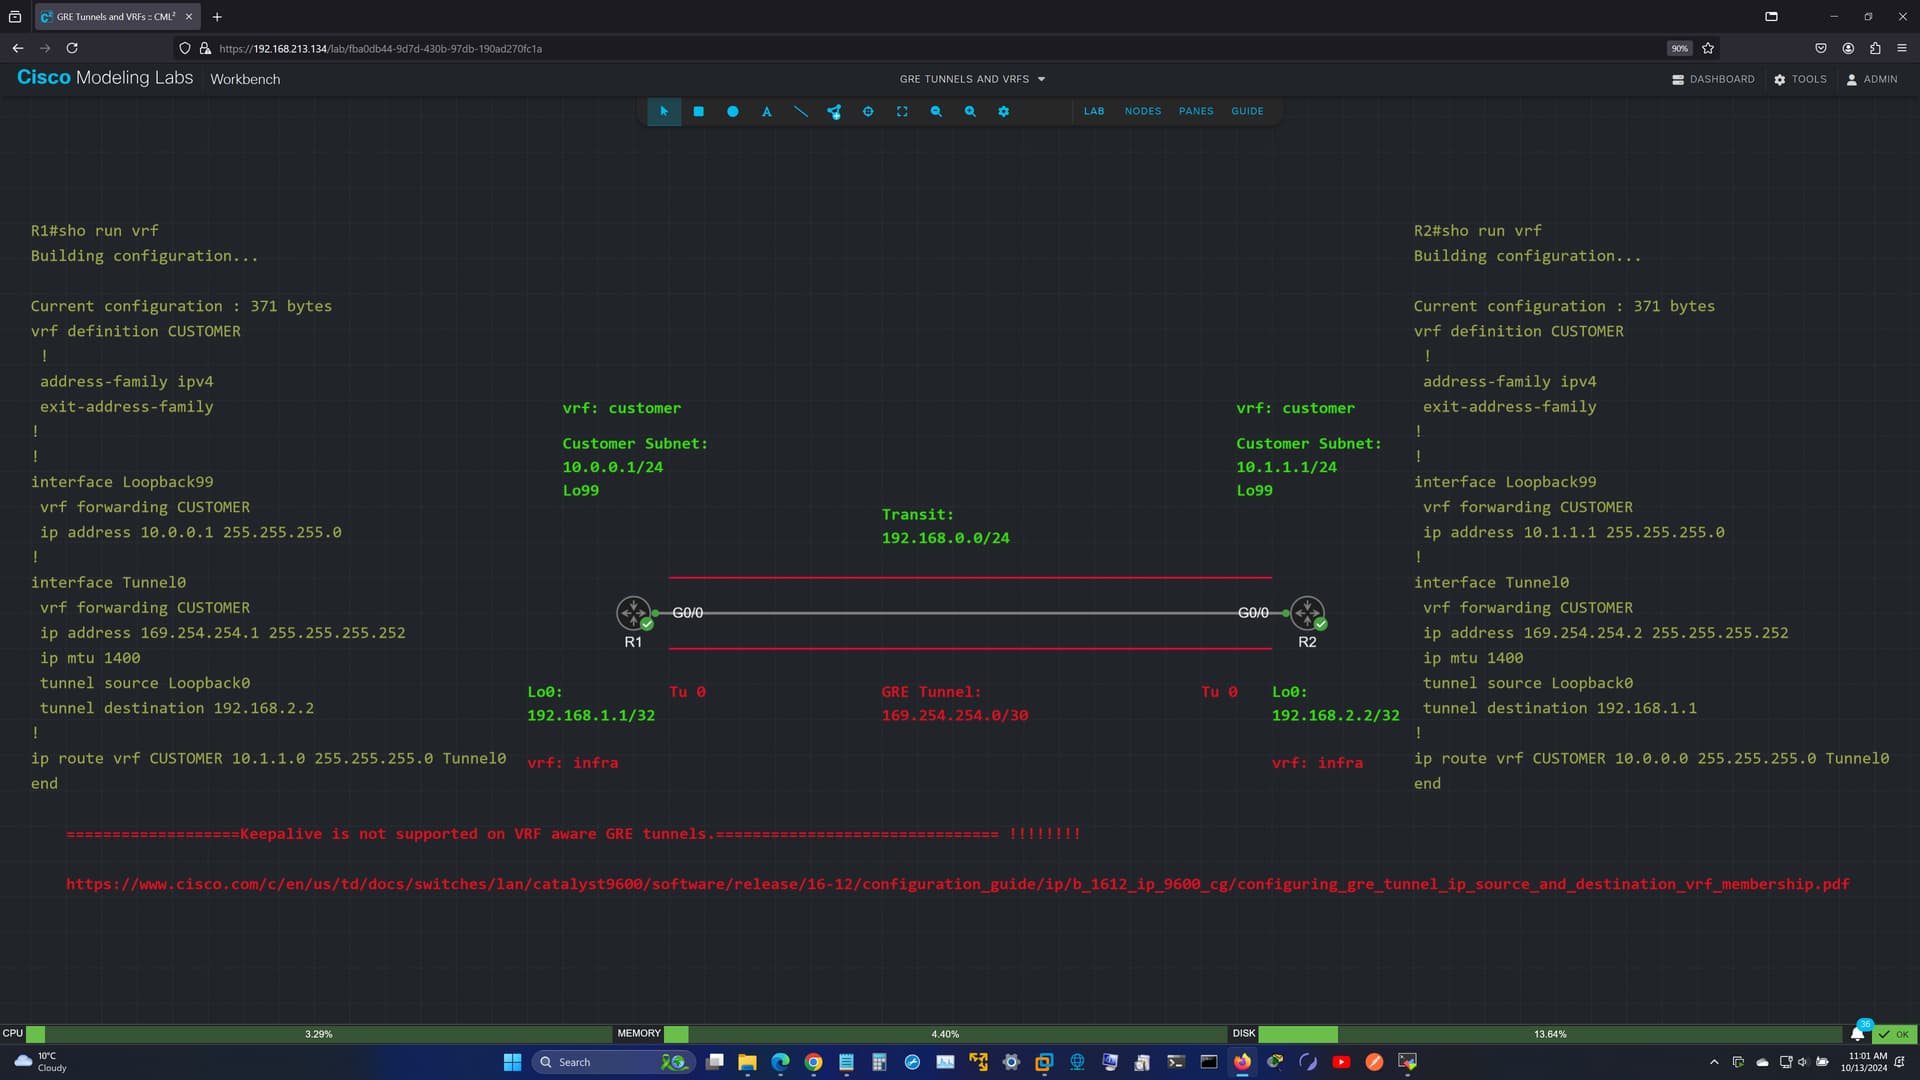
Task: Go back in browser history
Action: [18, 48]
